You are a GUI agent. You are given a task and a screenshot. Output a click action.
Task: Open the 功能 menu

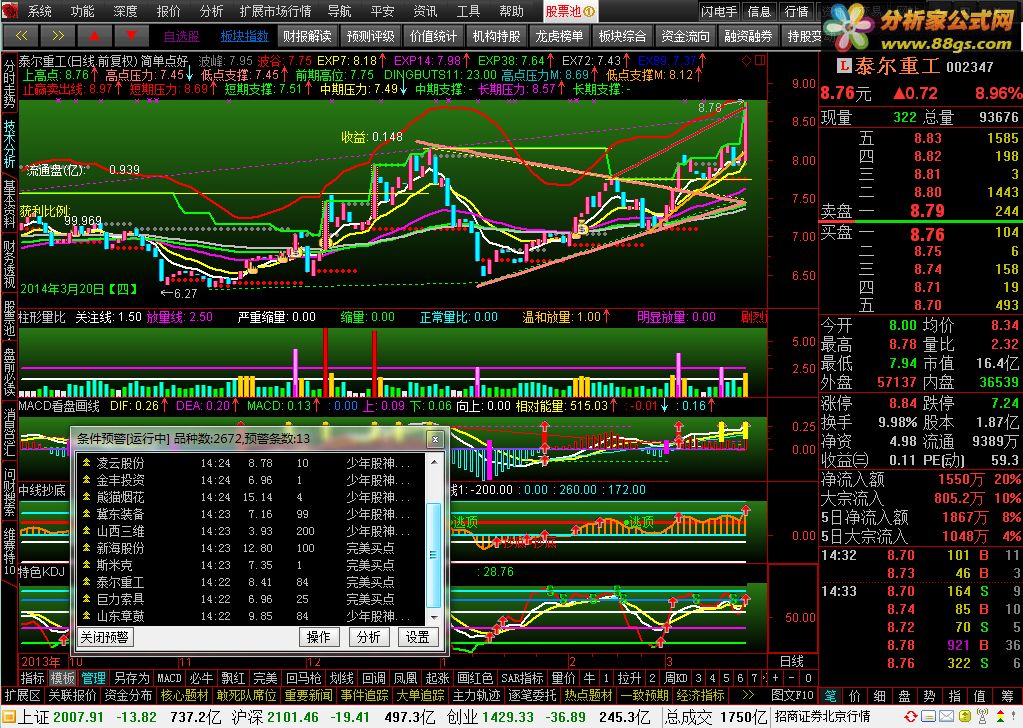(82, 11)
